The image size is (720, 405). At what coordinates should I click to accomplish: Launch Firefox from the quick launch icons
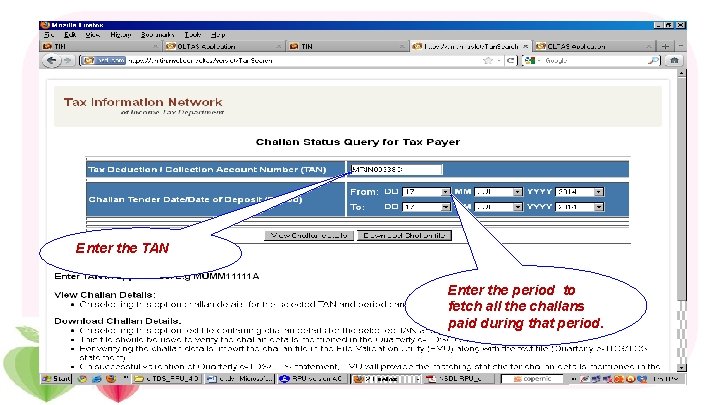(x=111, y=379)
